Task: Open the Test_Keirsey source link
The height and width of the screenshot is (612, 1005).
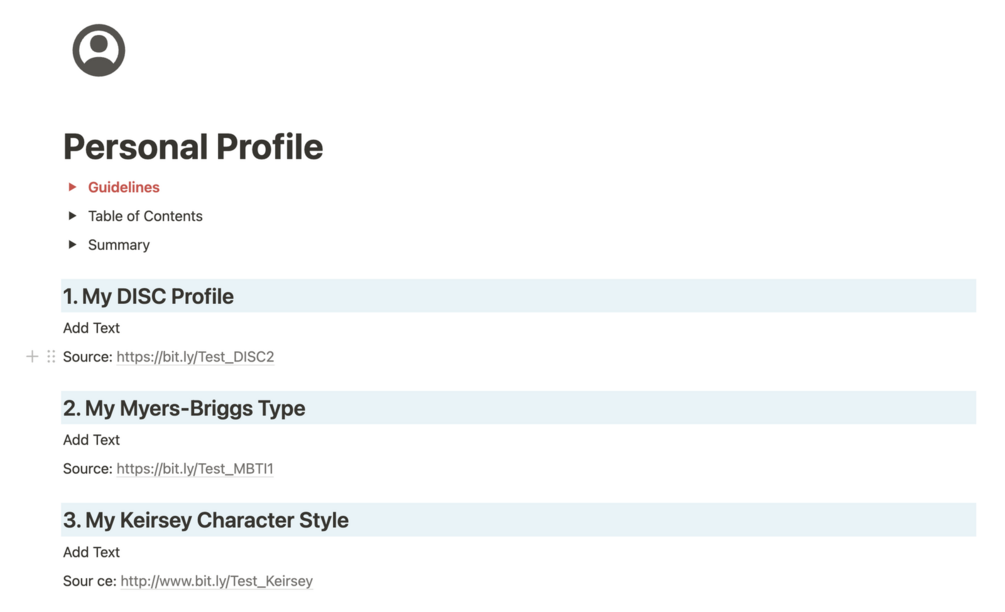Action: pos(217,581)
